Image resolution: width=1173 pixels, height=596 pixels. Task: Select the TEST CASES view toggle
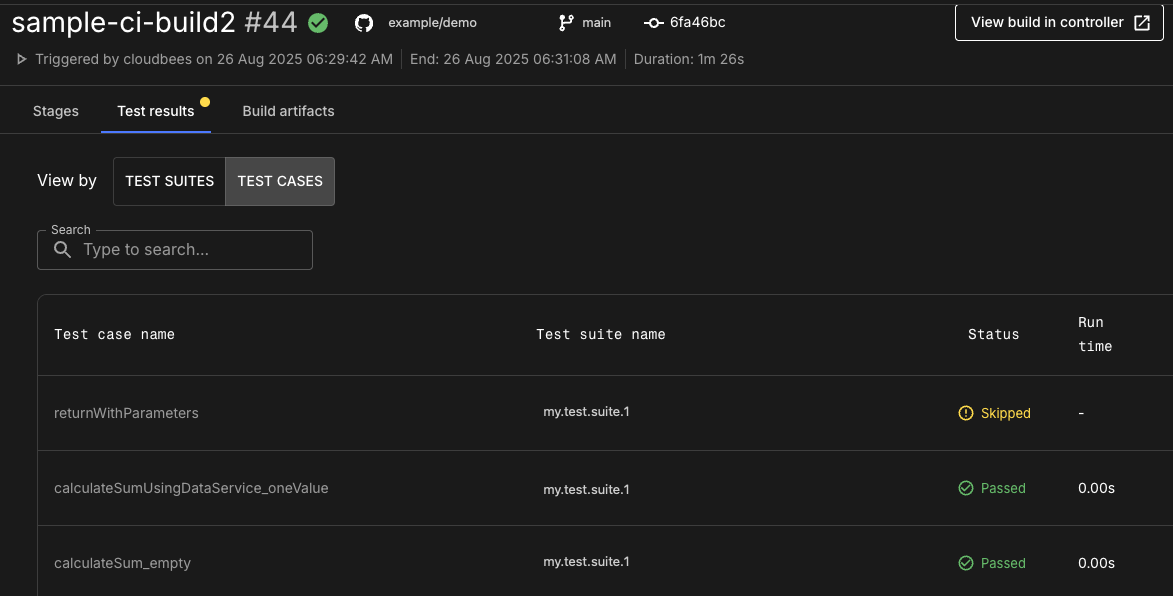[x=280, y=181]
